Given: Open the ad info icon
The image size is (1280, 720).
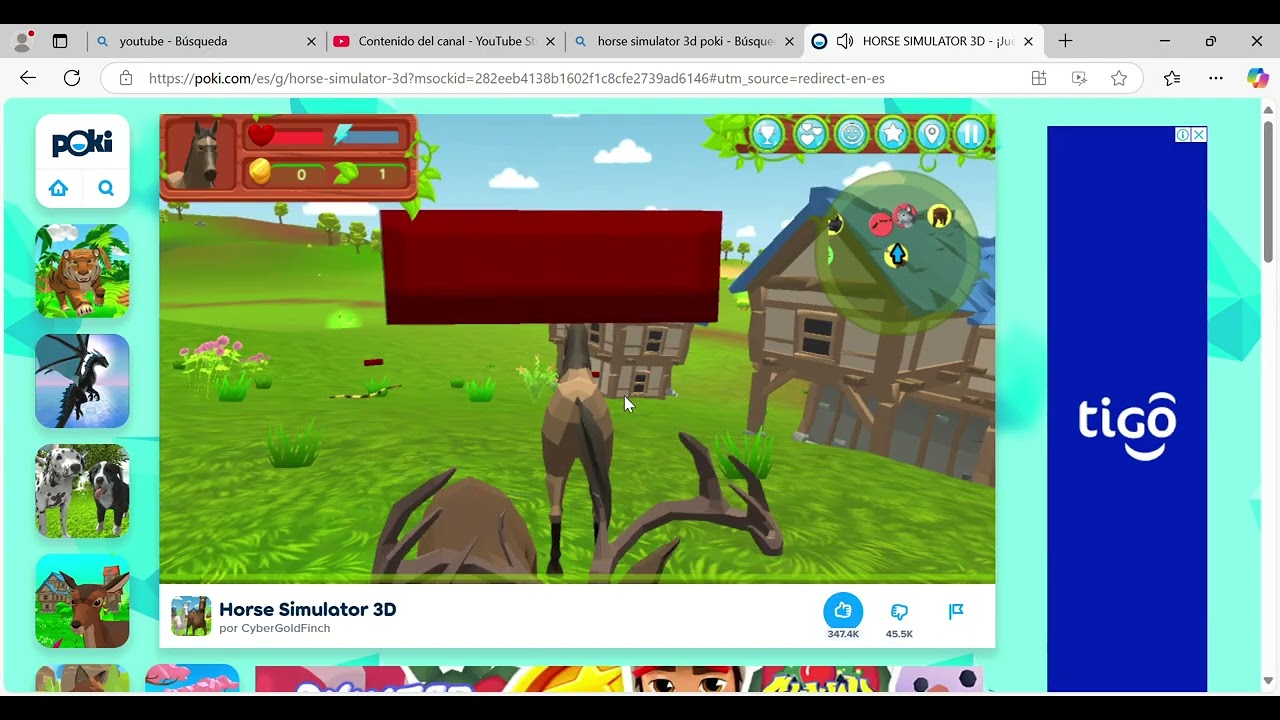Looking at the screenshot, I should point(1183,135).
